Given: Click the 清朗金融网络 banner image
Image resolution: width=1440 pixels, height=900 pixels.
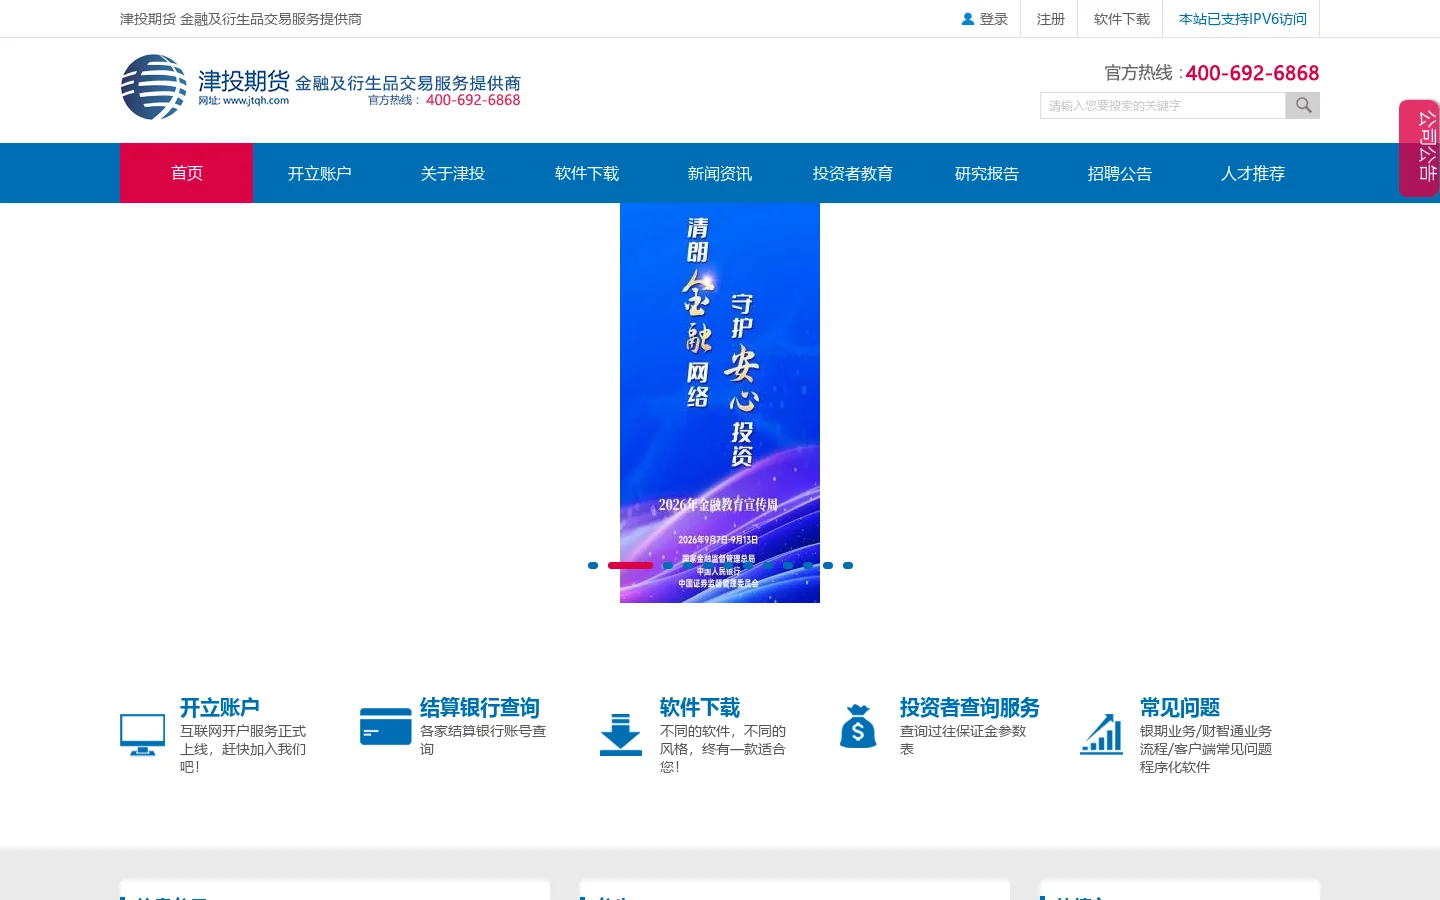Looking at the screenshot, I should click(x=720, y=403).
